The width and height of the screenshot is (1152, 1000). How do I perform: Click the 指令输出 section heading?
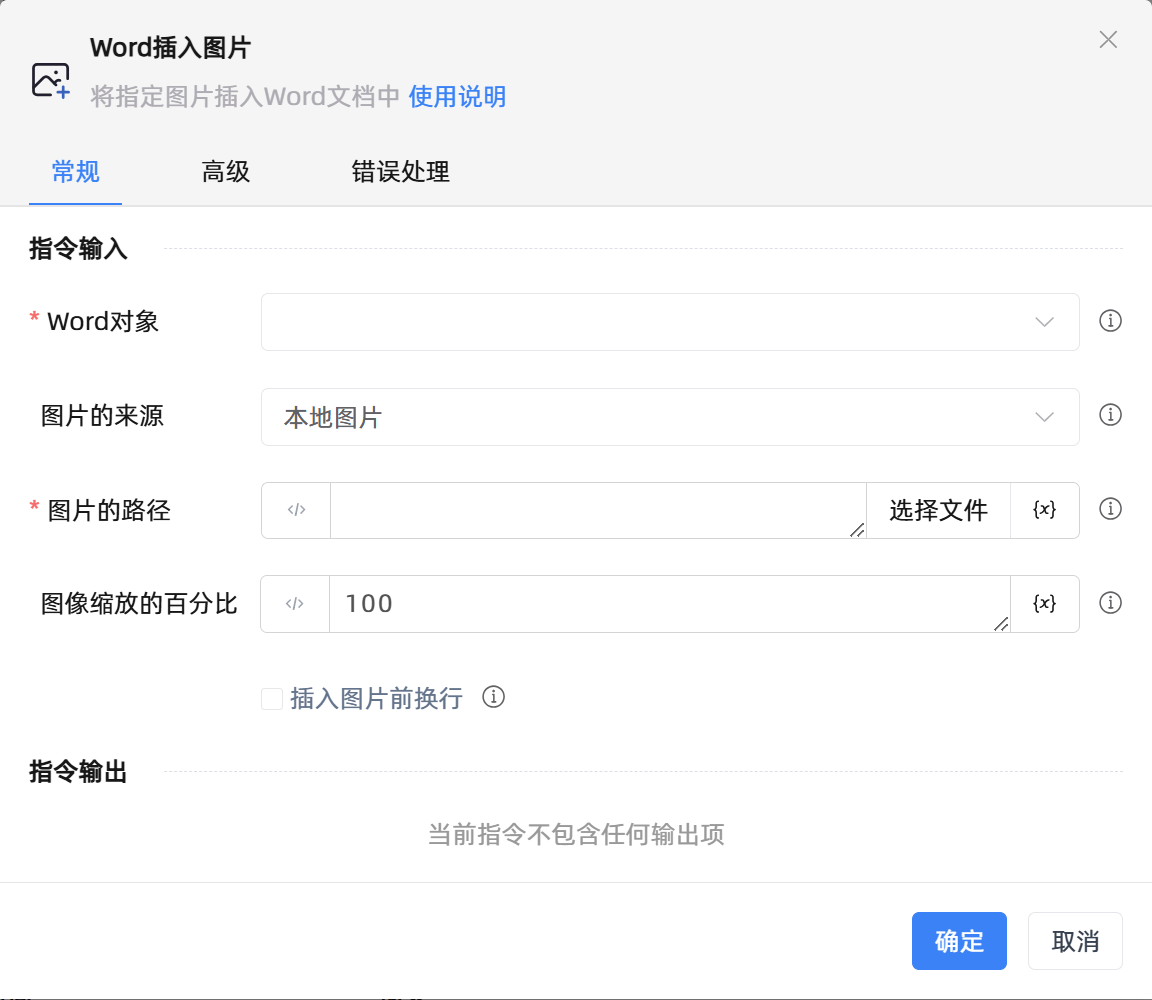(x=79, y=772)
